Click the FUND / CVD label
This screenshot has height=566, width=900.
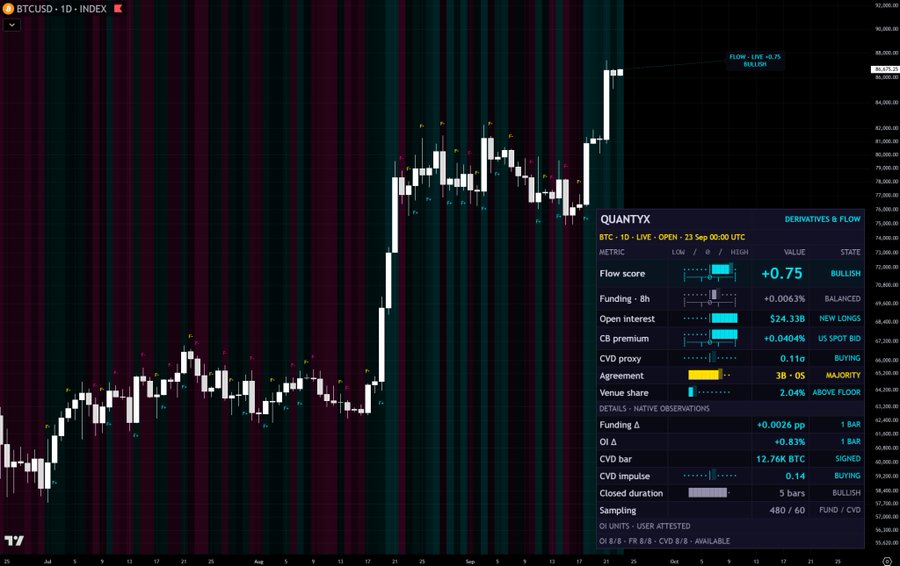pos(840,510)
